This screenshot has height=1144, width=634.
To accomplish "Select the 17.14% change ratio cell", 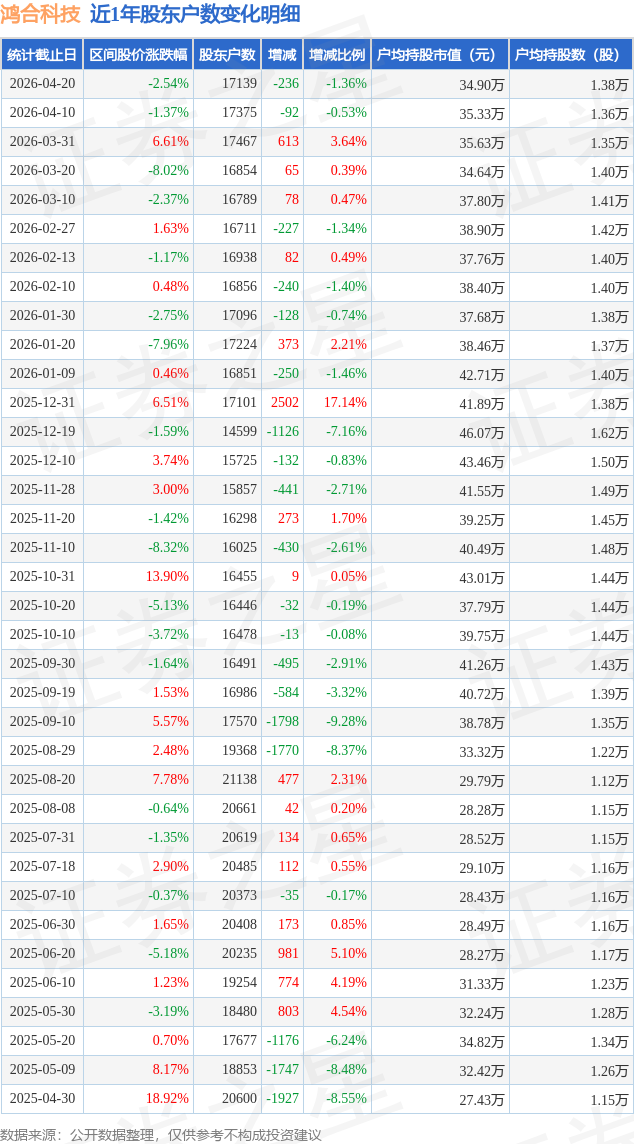I will coord(345,403).
